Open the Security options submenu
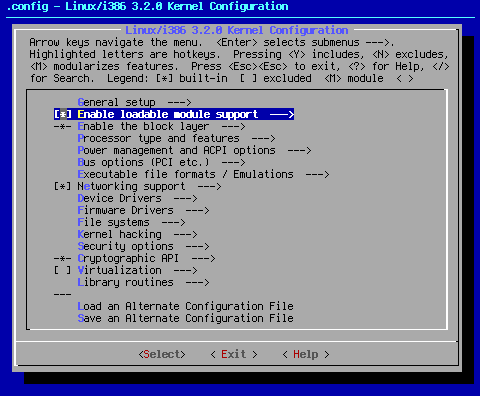 click(x=143, y=246)
